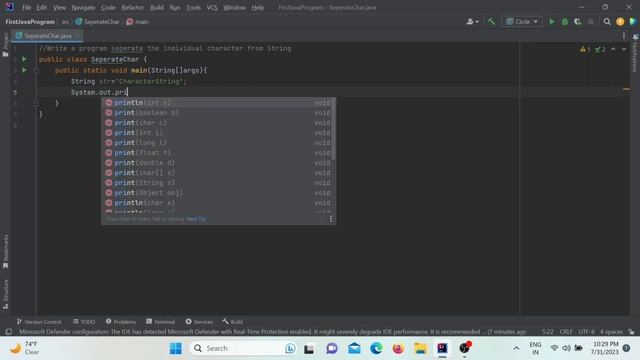Click run gutter icon beside class SeperateChar
Viewport: 640px width, 360px height.
click(x=24, y=59)
